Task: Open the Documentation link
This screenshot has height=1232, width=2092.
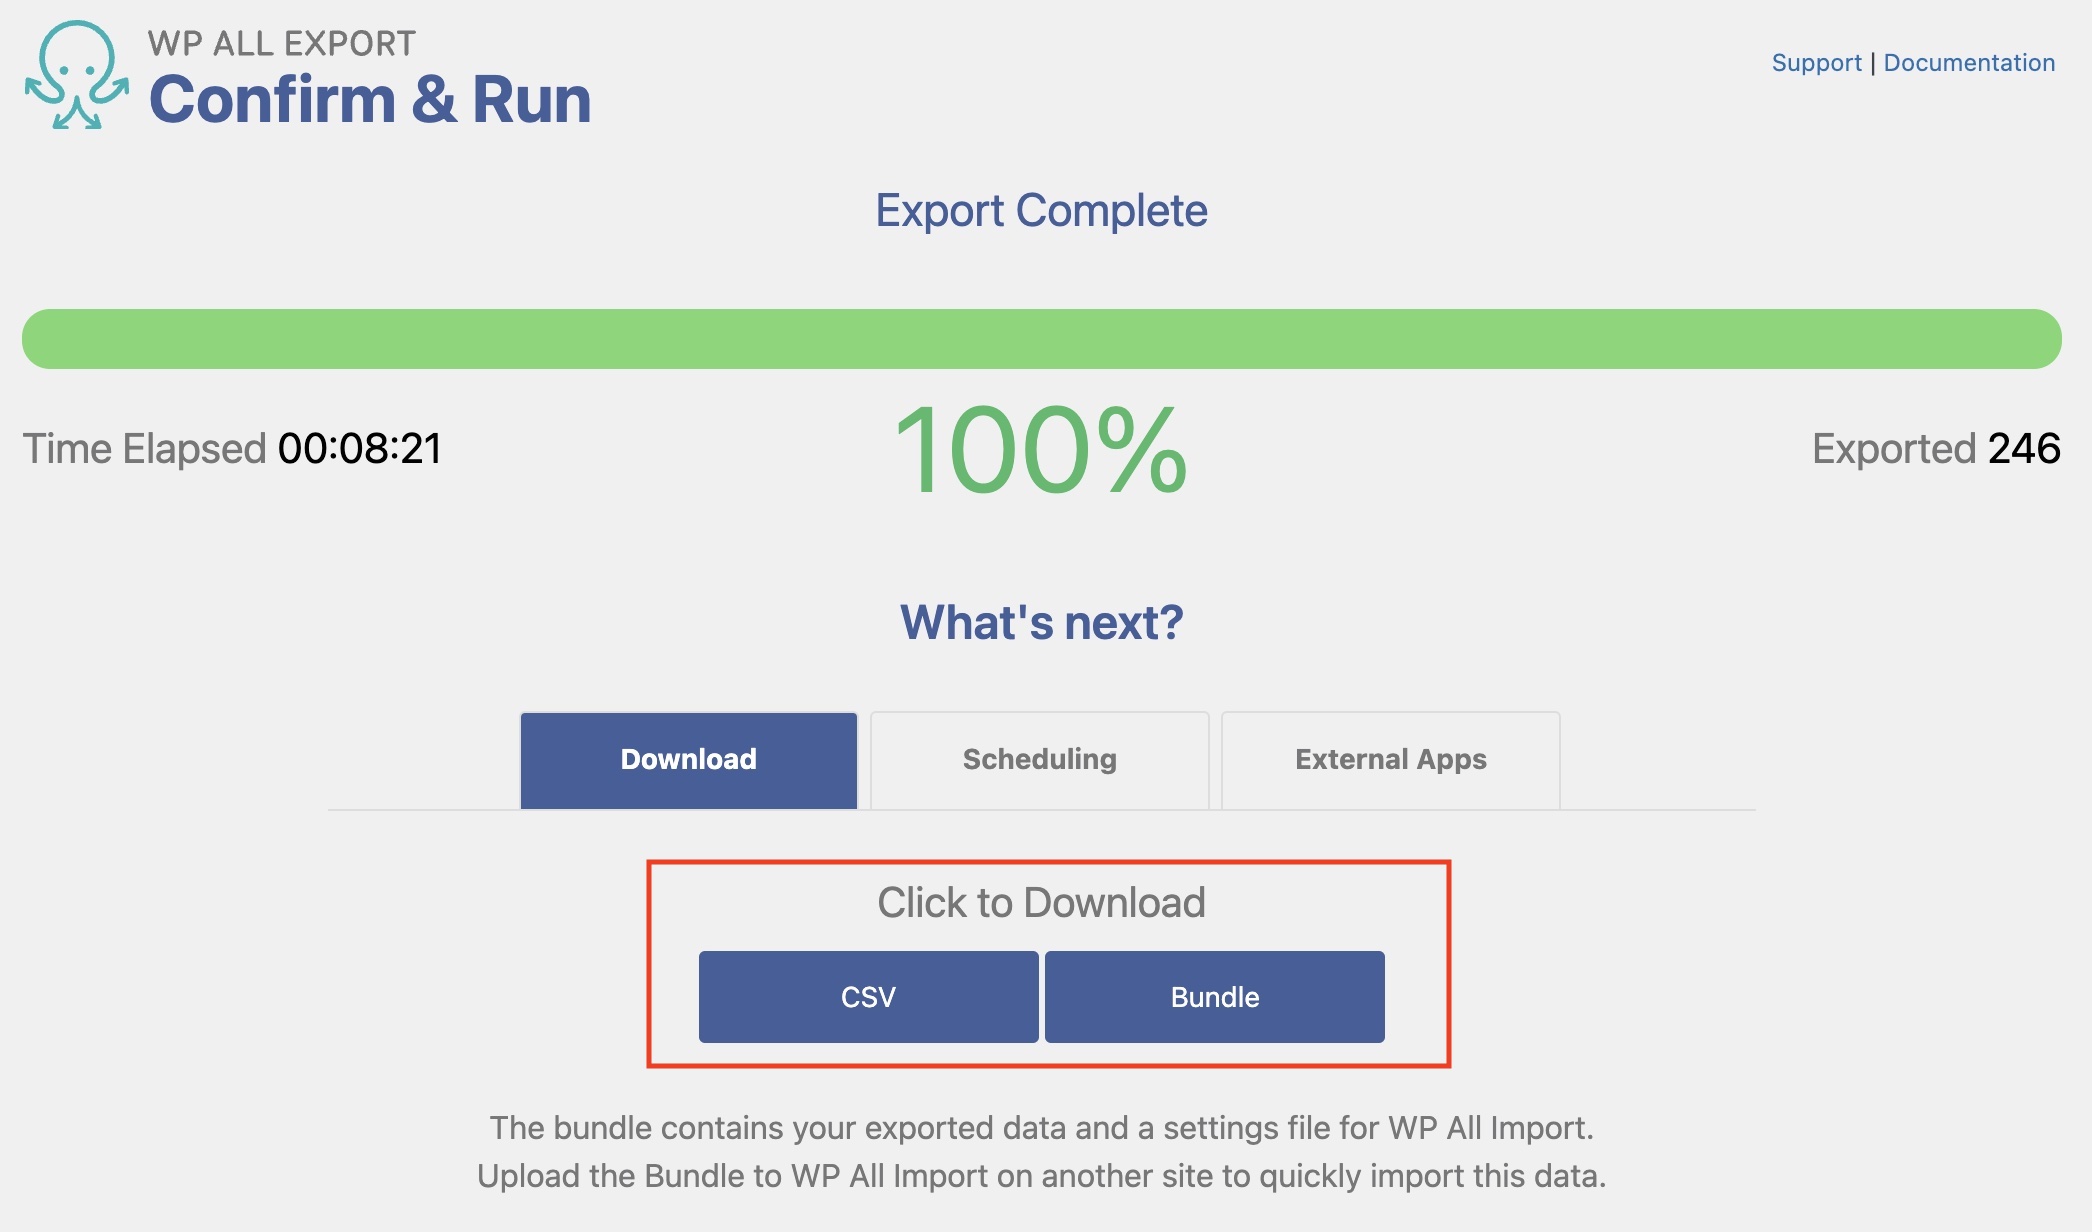Action: (1969, 63)
